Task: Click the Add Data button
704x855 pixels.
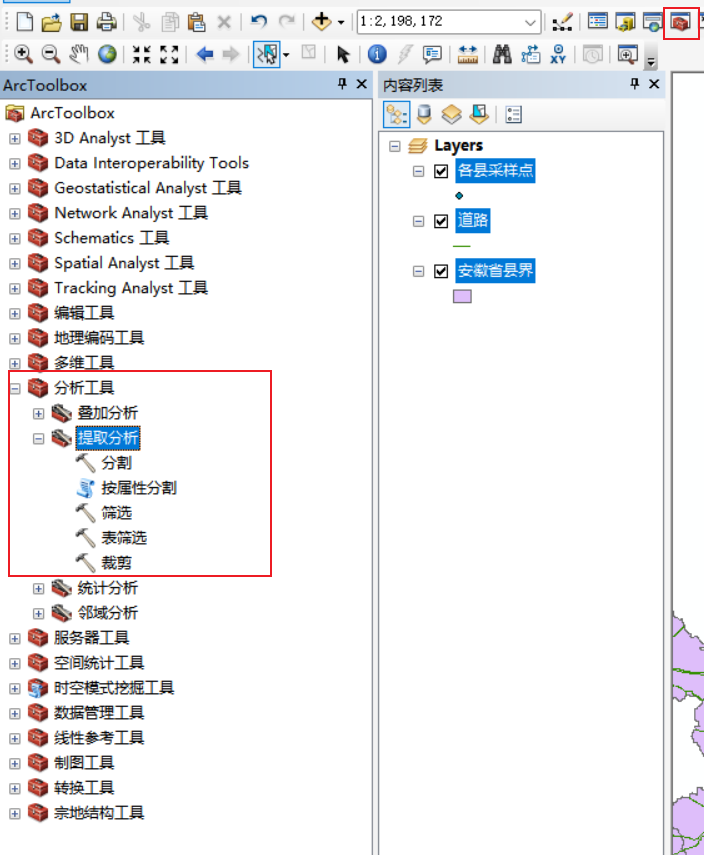Action: click(322, 22)
